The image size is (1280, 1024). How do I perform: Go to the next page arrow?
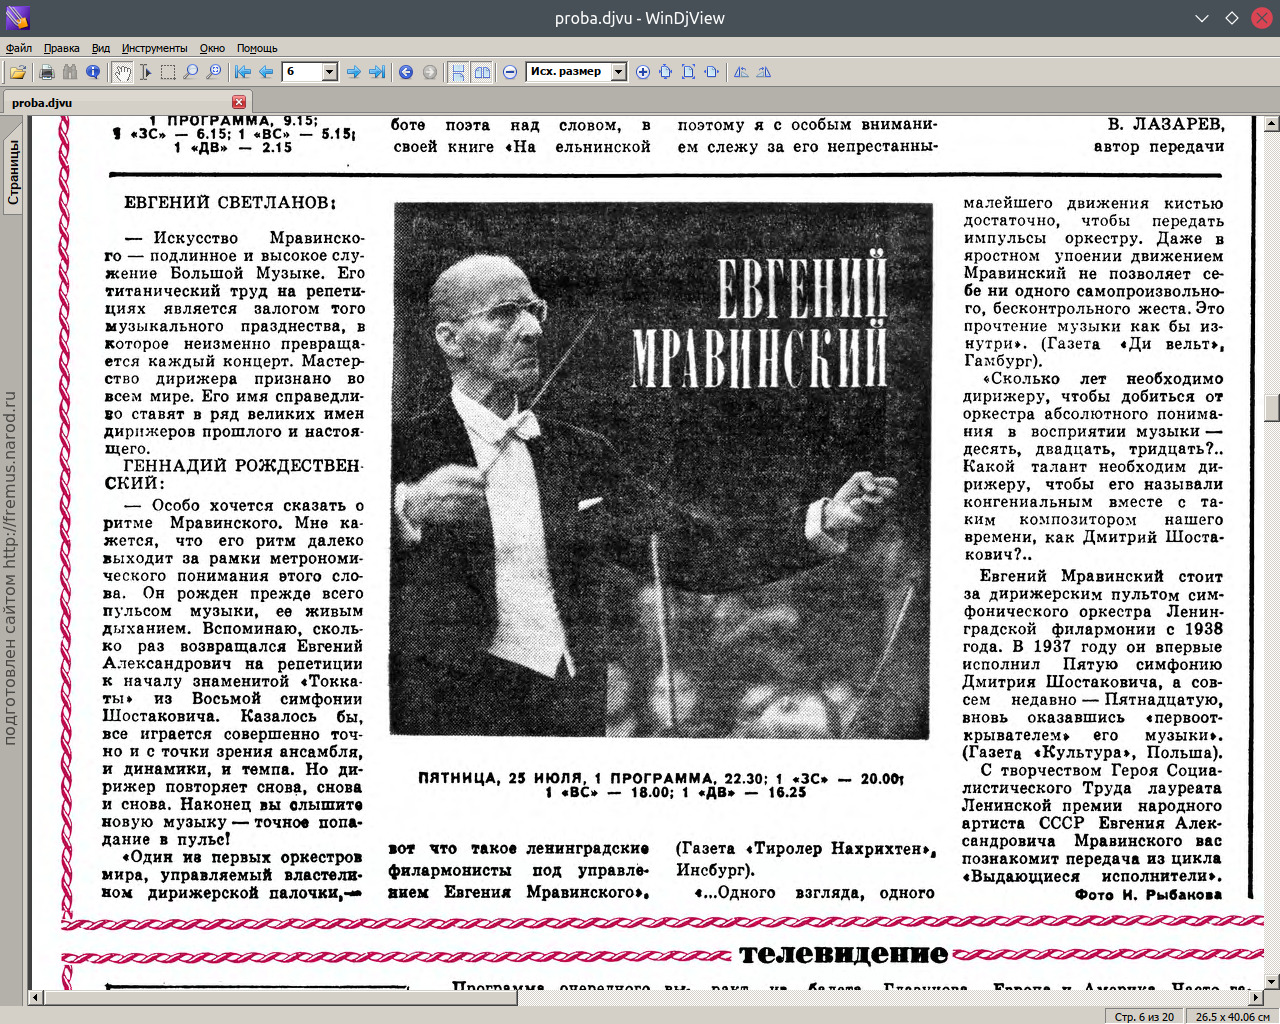pos(353,72)
